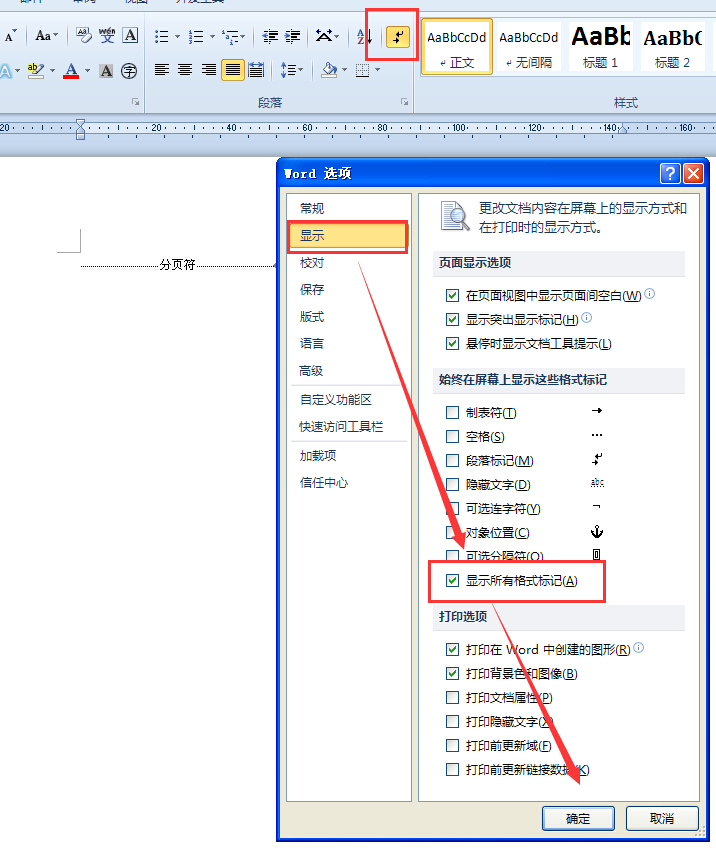716x849 pixels.
Task: Uncheck Show all formatting marks (显示所有格式标记)
Action: tap(452, 580)
